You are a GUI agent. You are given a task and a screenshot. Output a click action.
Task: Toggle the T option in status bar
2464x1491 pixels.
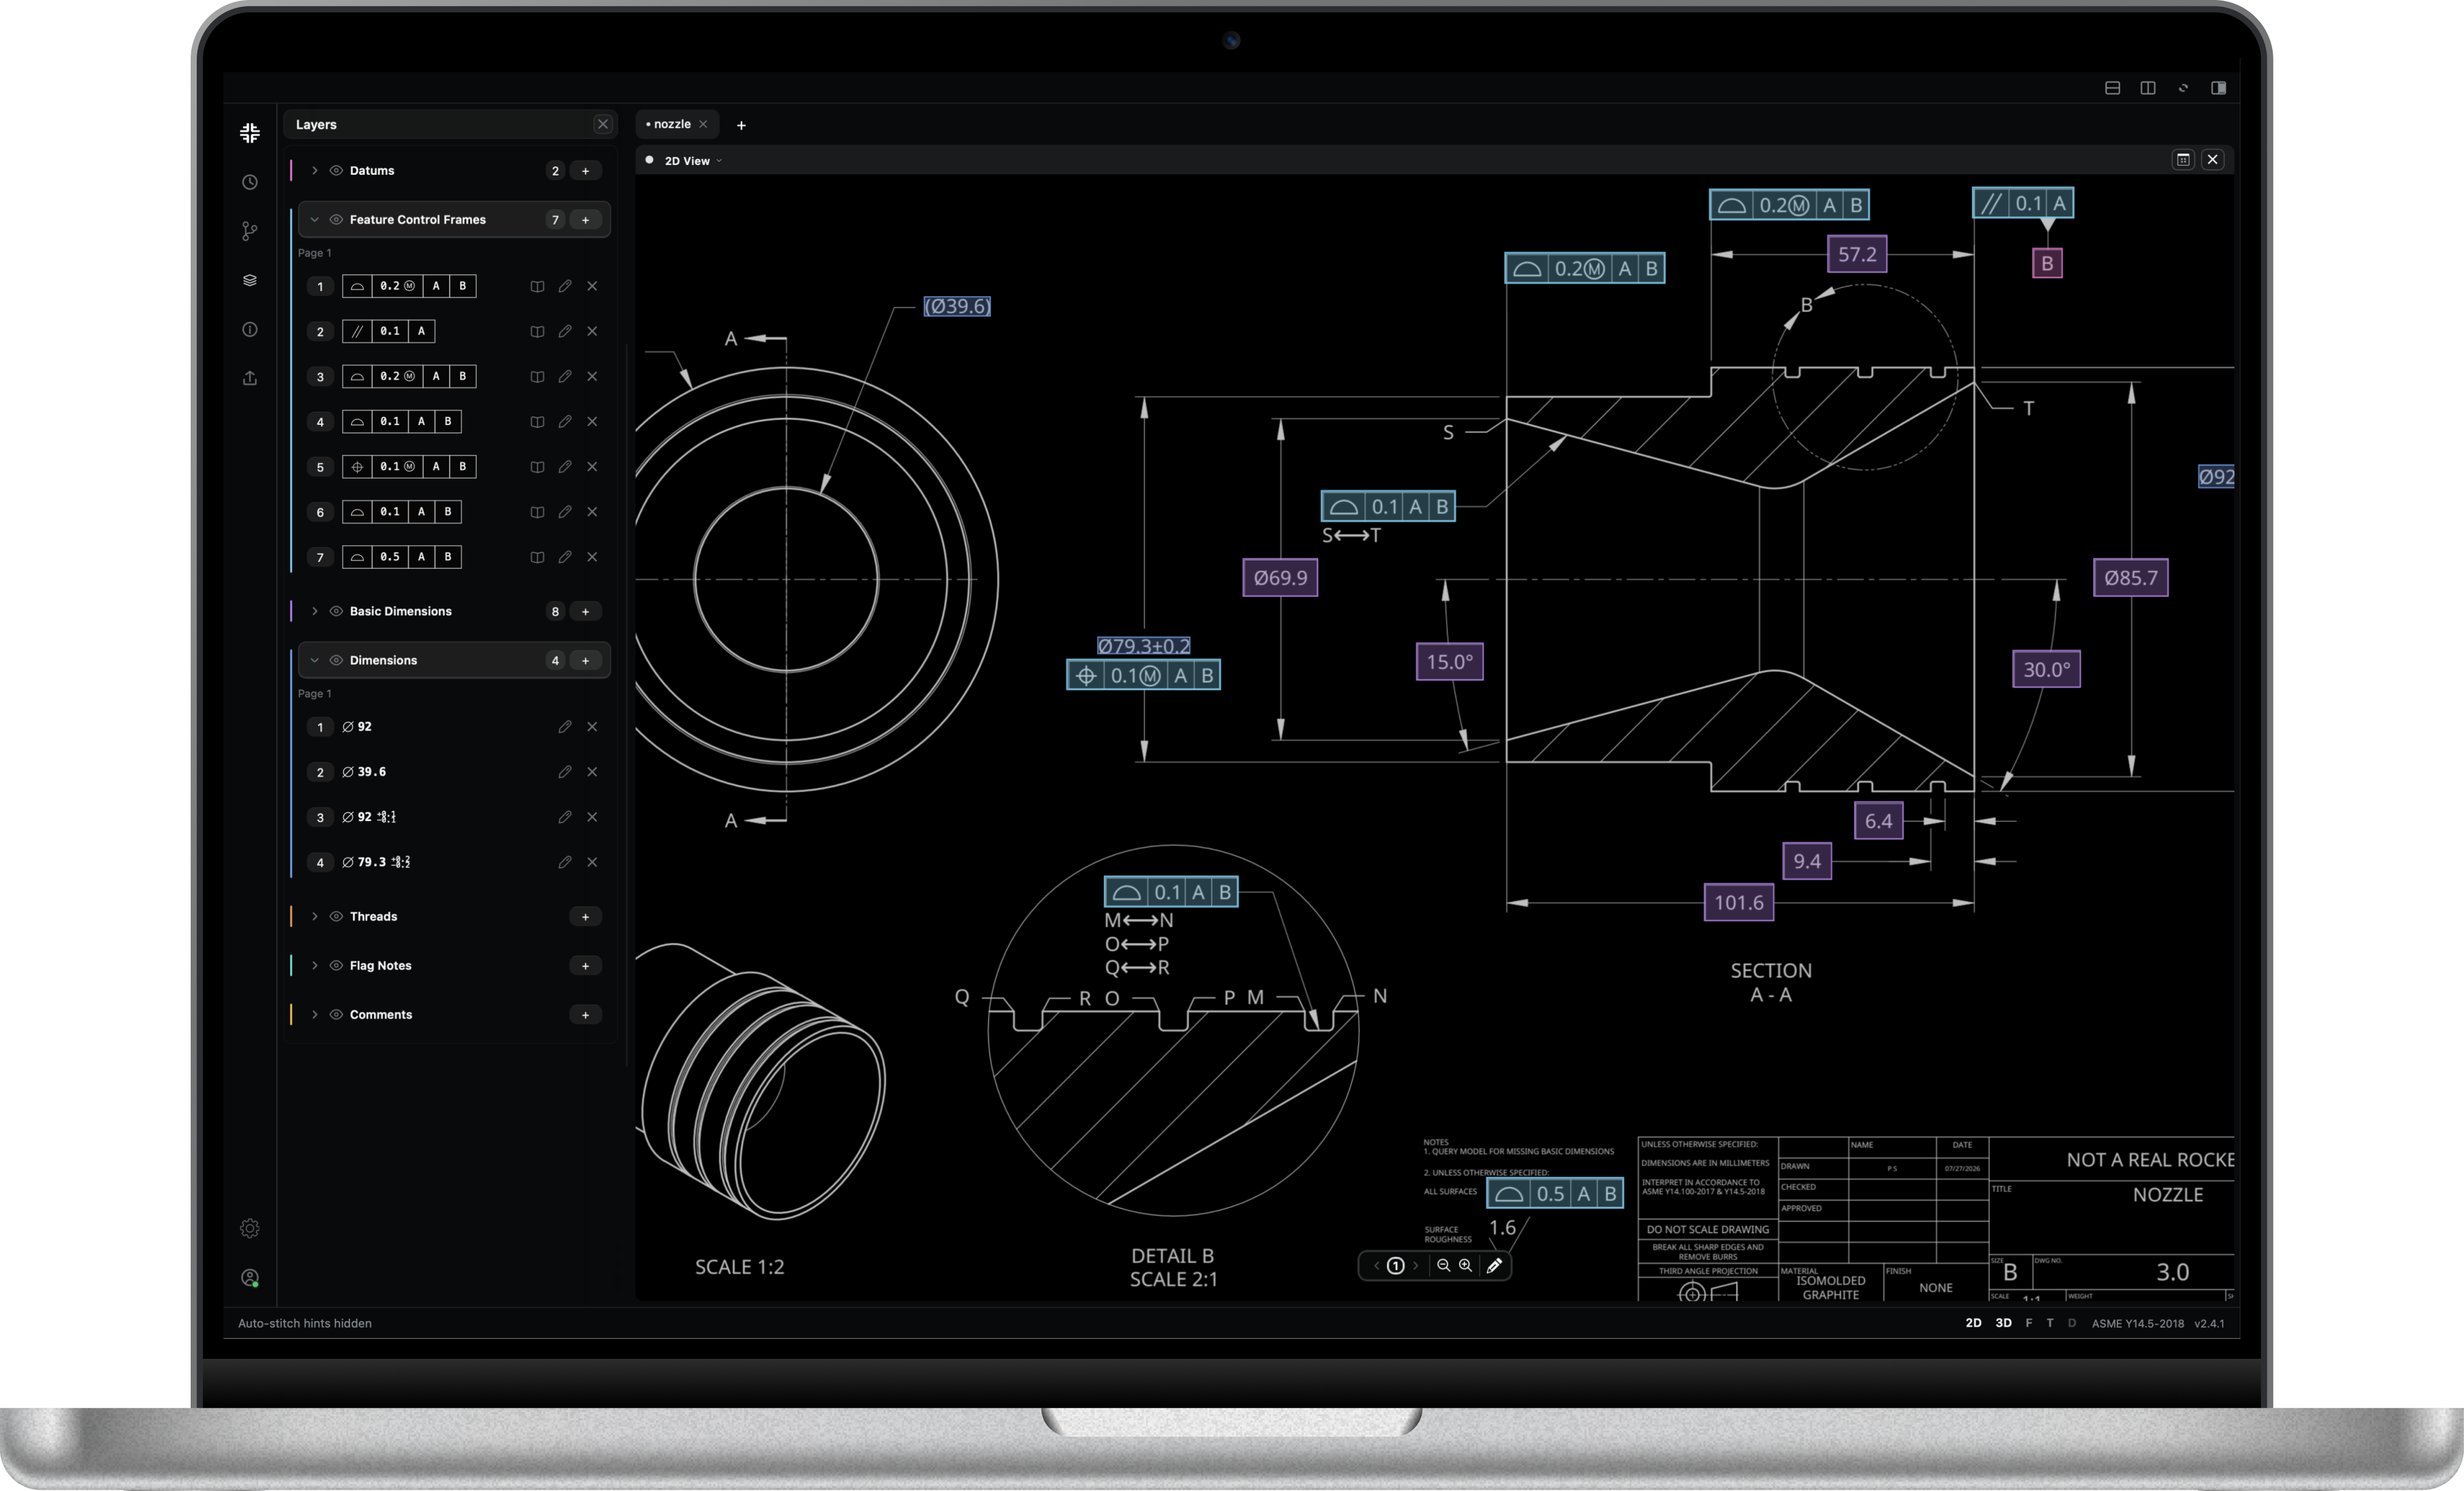tap(2050, 1322)
